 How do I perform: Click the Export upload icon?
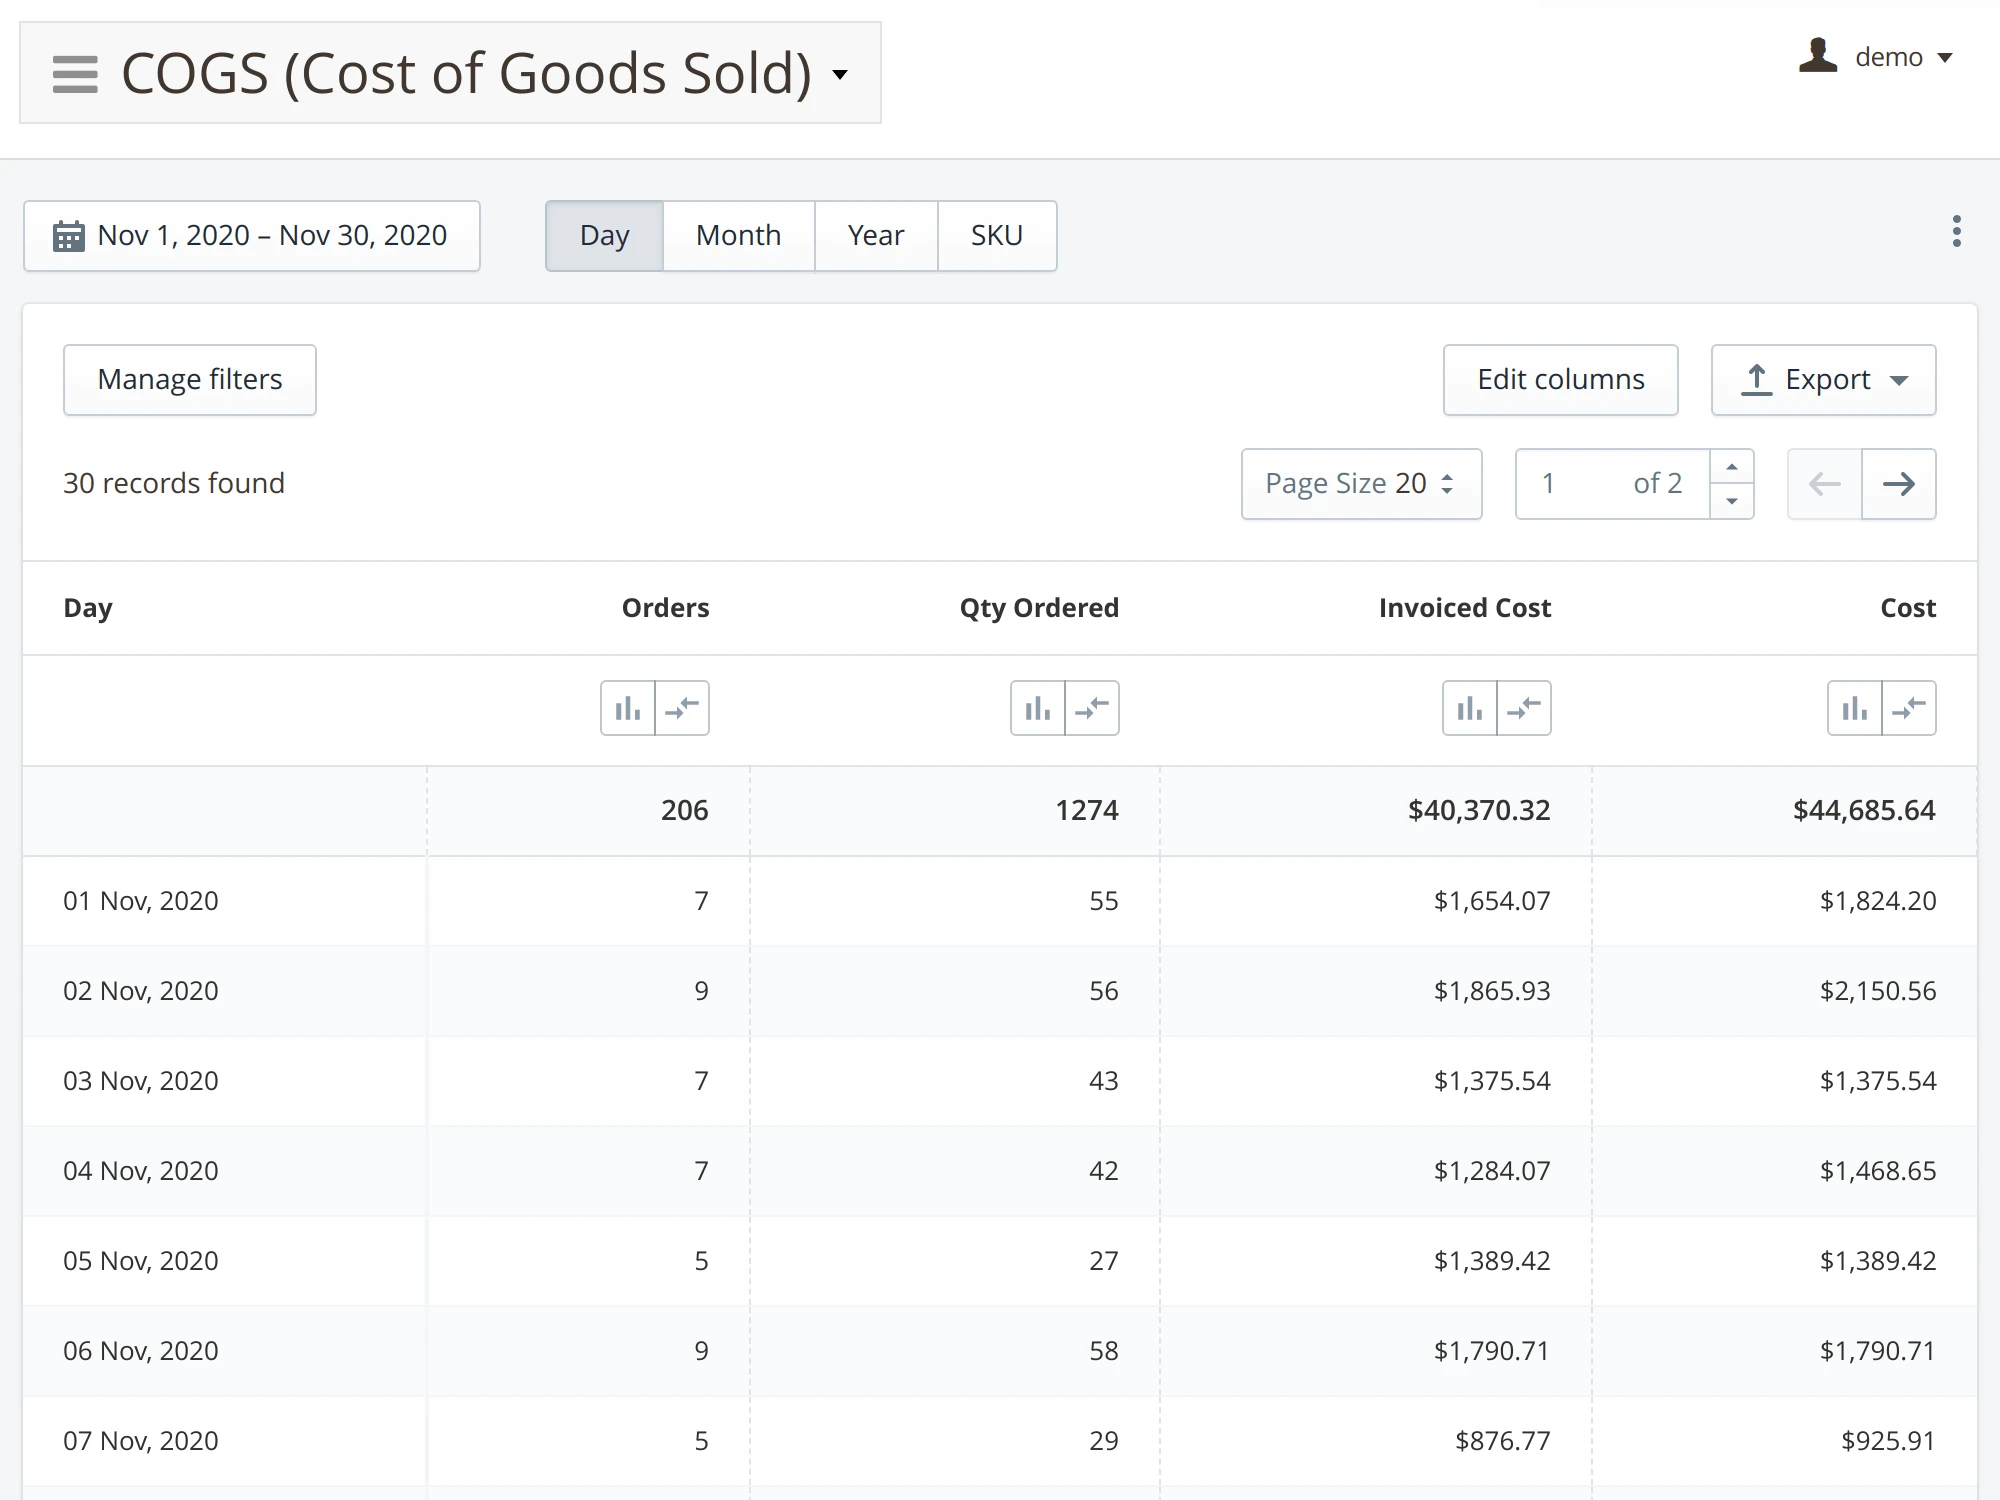(x=1757, y=379)
